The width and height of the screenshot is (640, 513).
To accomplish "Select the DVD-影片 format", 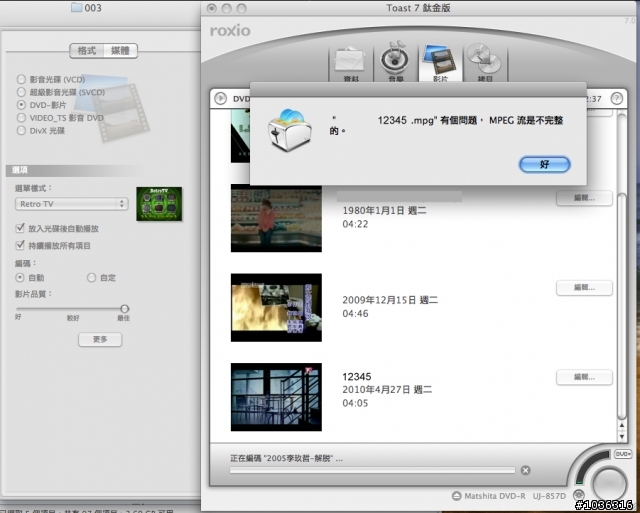I will coord(21,105).
